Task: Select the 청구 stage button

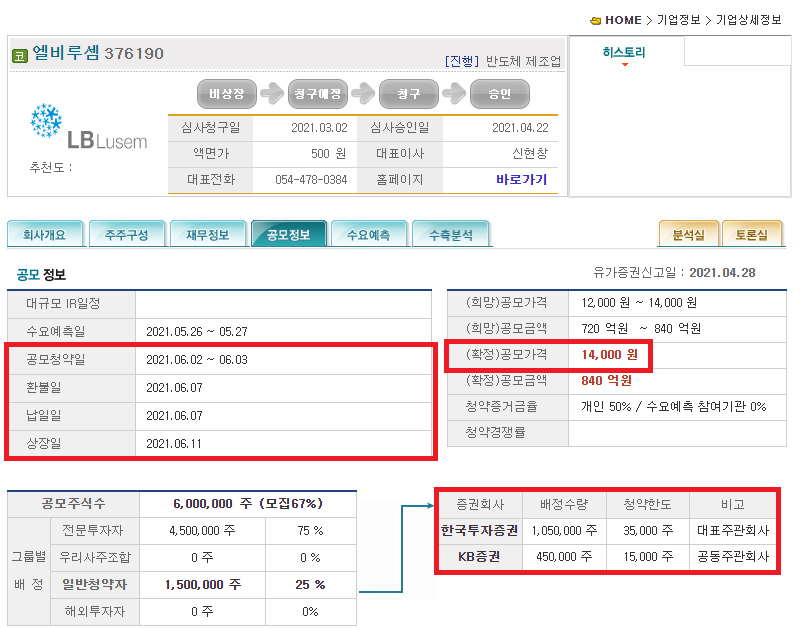Action: point(409,94)
